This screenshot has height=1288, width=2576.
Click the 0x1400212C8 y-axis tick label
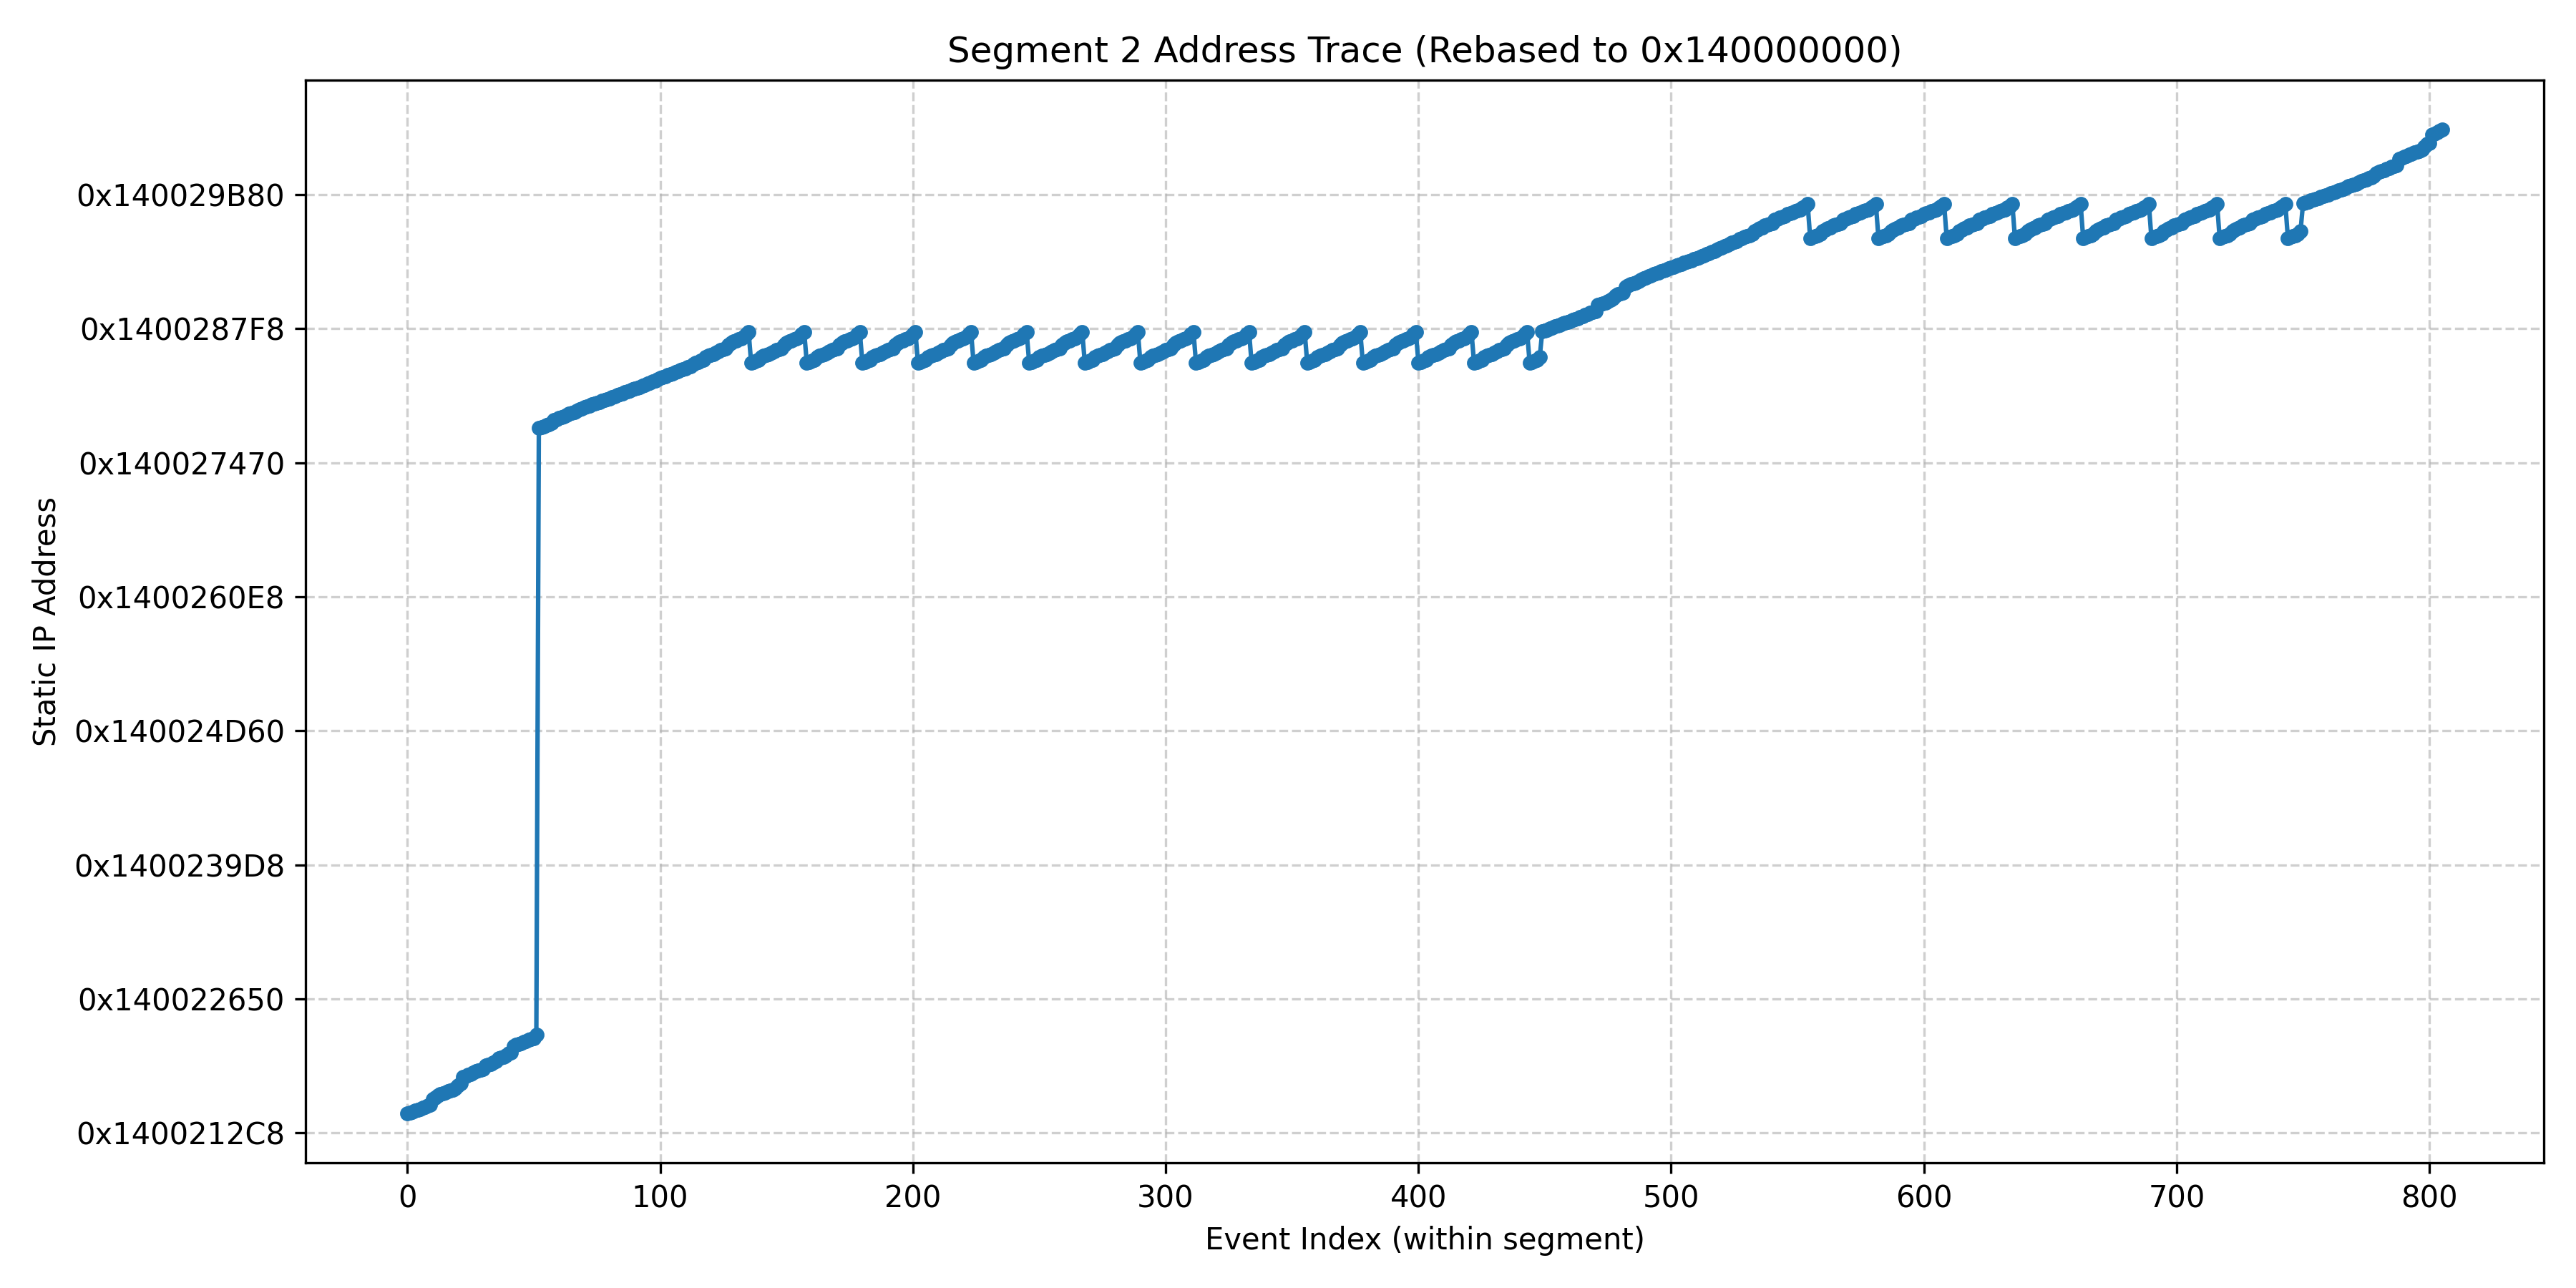[180, 1134]
